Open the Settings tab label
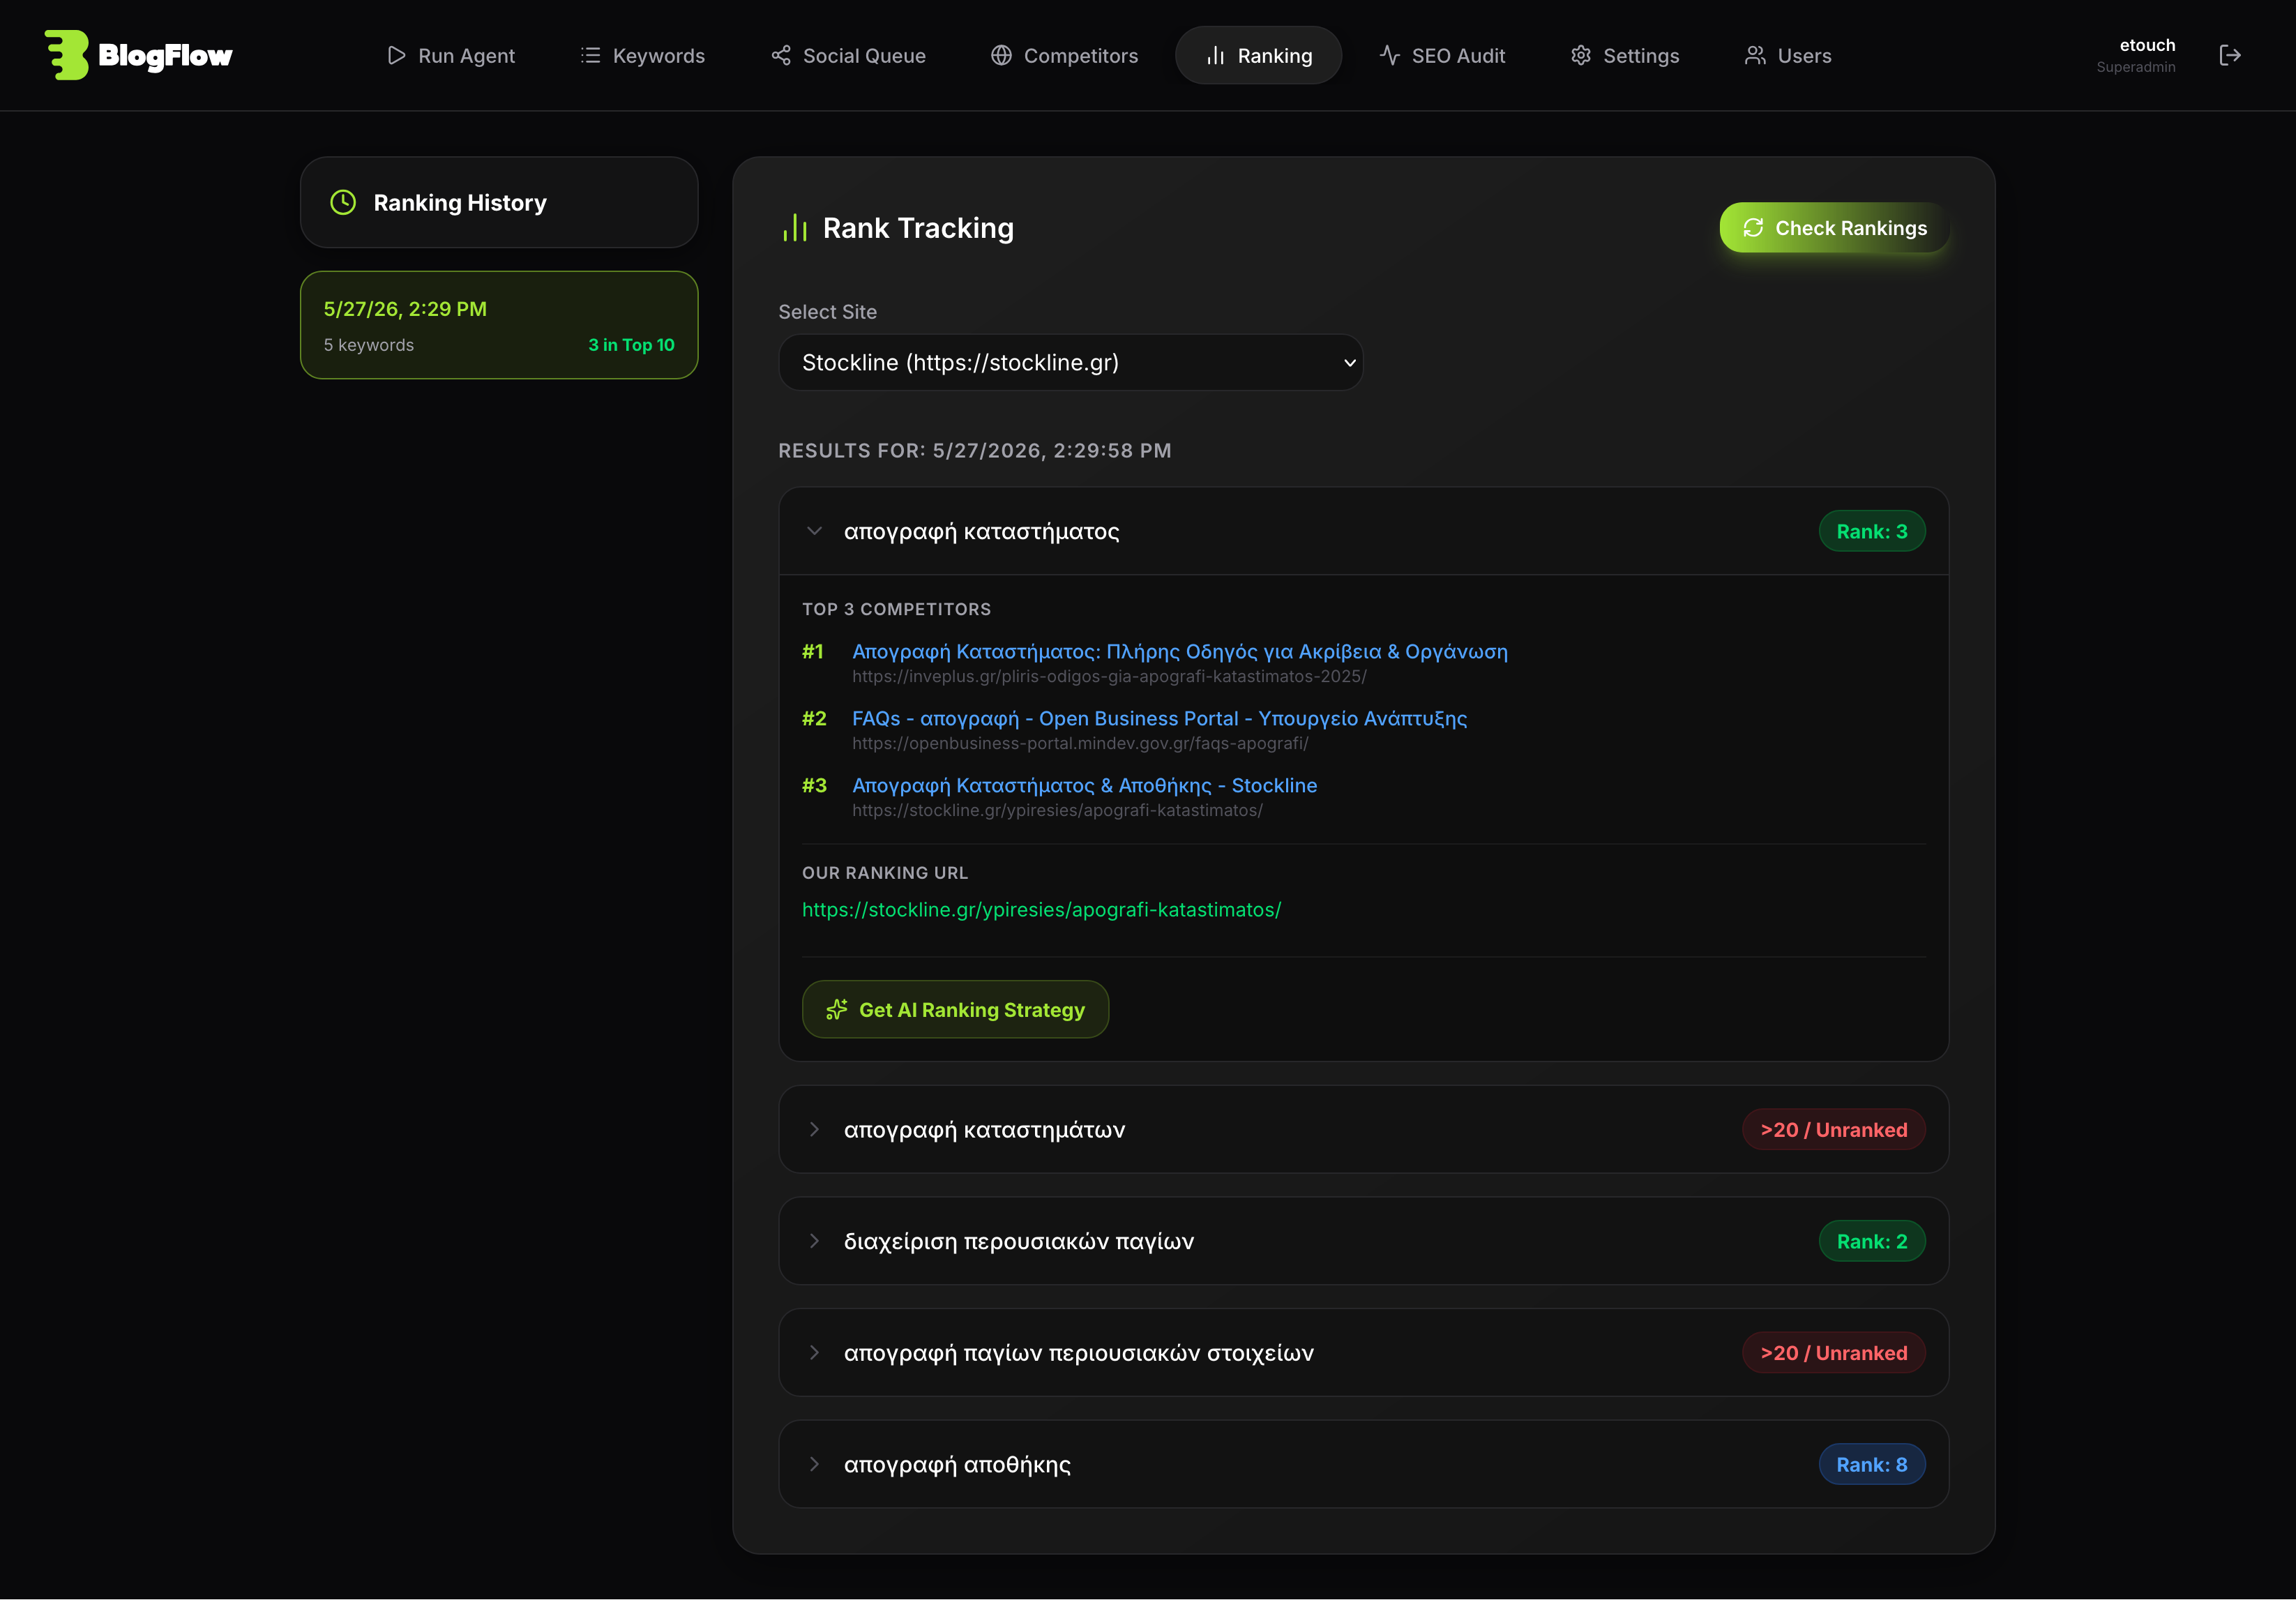Viewport: 2296px width, 1600px height. 1641,56
